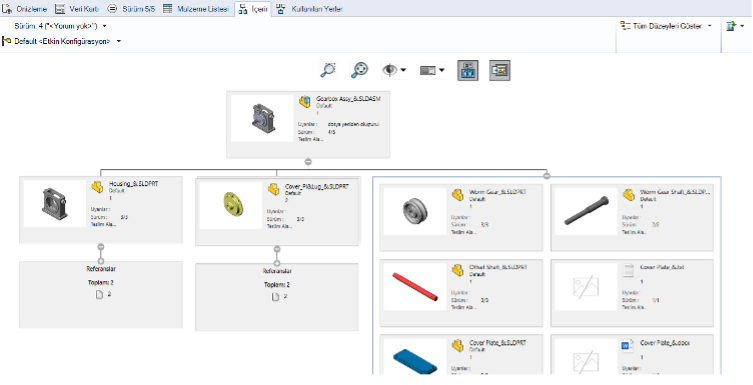This screenshot has height=385, width=753.
Task: Click the Gearbox Assy assembly file icon
Action: pyautogui.click(x=305, y=102)
